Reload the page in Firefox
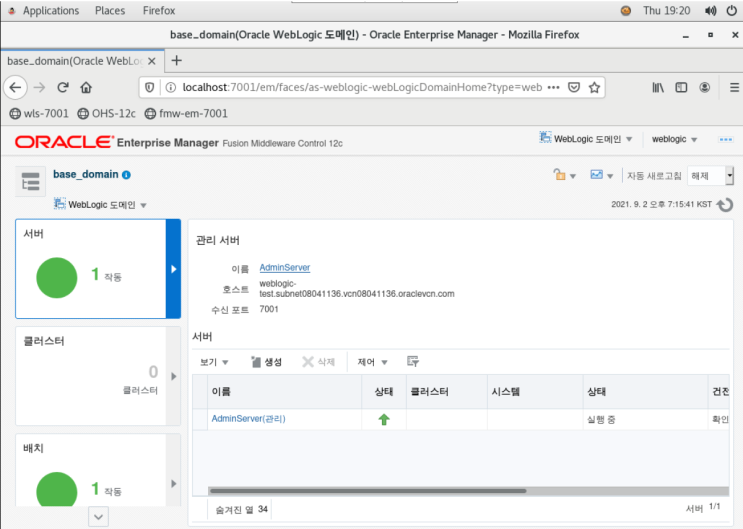743x529 pixels. 63,87
